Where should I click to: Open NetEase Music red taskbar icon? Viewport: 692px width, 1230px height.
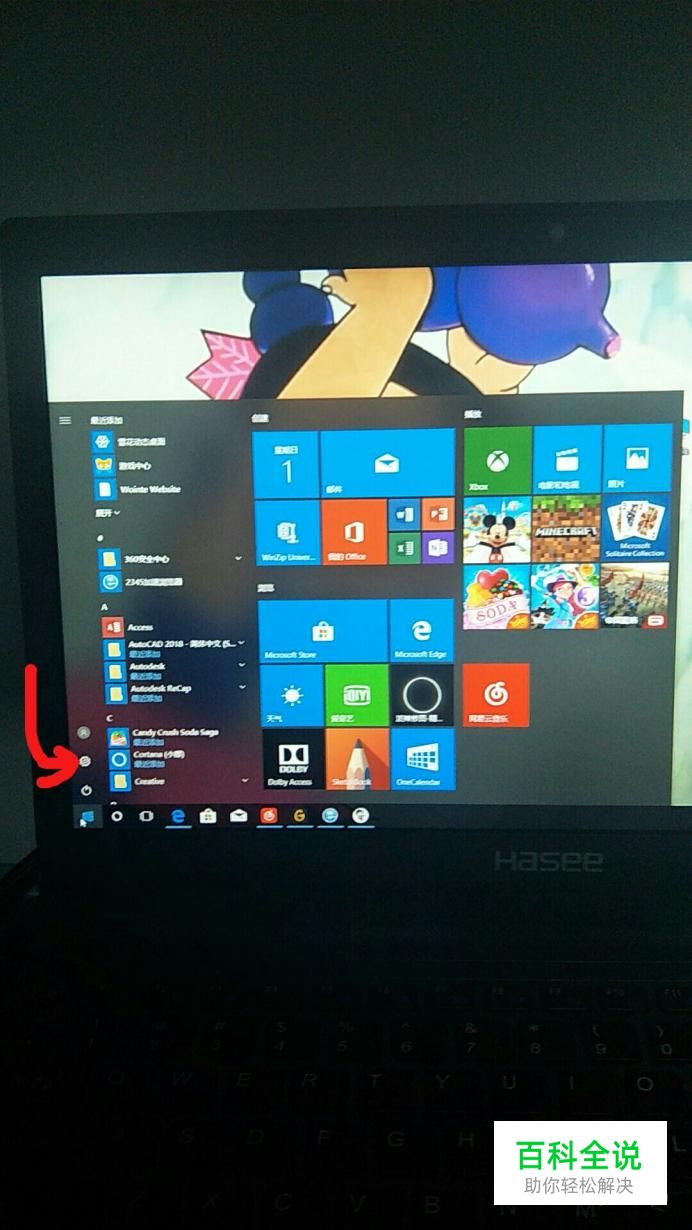pos(268,816)
